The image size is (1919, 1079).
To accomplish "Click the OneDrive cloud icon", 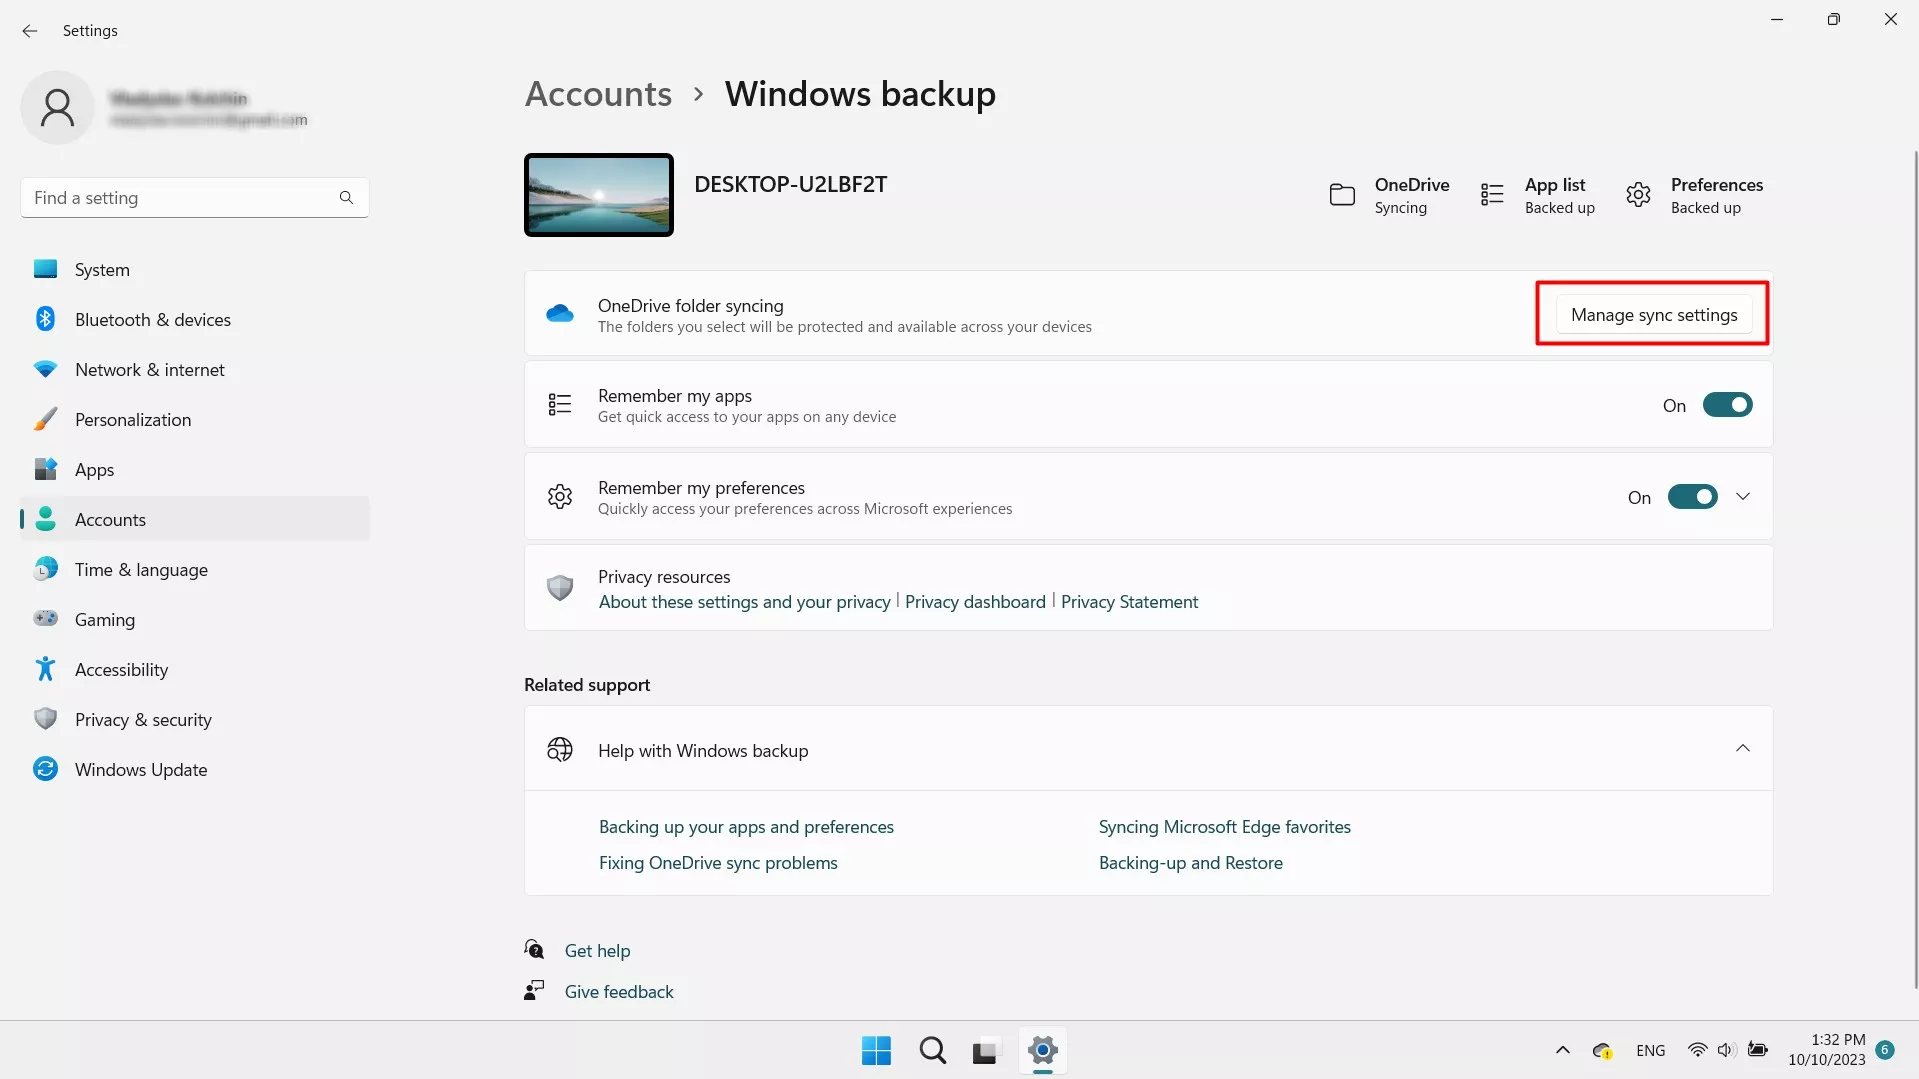I will [560, 314].
